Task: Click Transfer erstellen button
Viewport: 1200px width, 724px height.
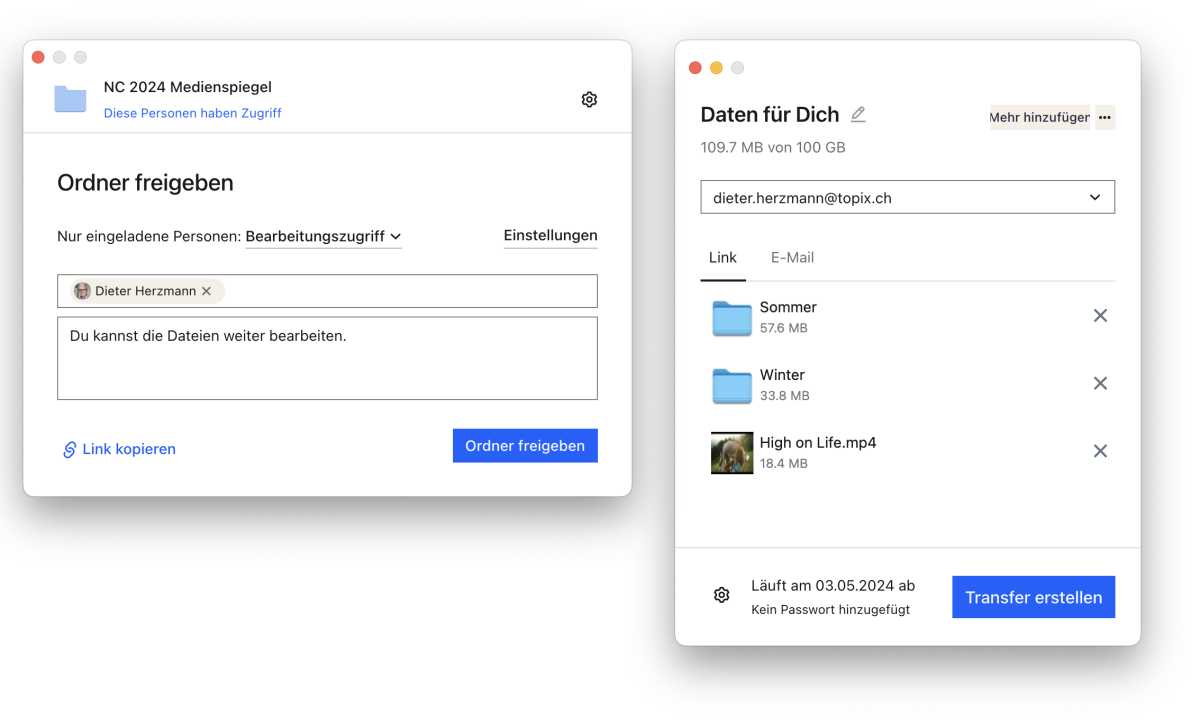Action: click(x=1033, y=597)
